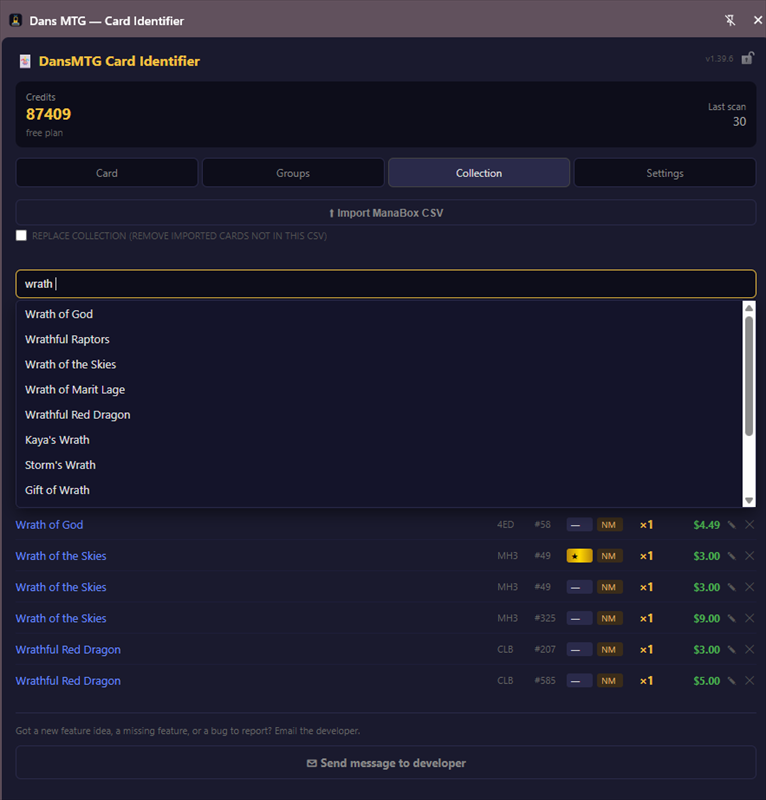The width and height of the screenshot is (766, 800).
Task: Edit the foil Wrath of the Skies entry
Action: pyautogui.click(x=731, y=556)
